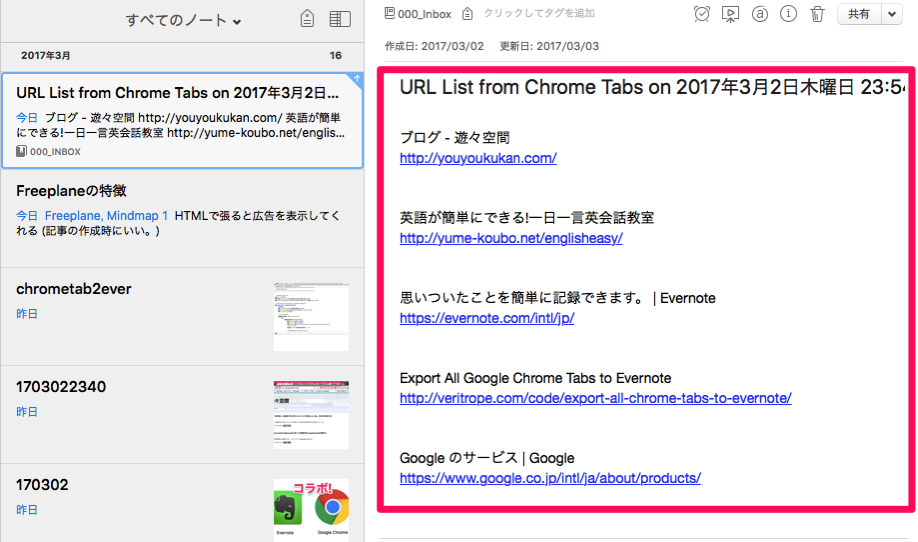Click 1703022340 note thumbnail

[311, 414]
